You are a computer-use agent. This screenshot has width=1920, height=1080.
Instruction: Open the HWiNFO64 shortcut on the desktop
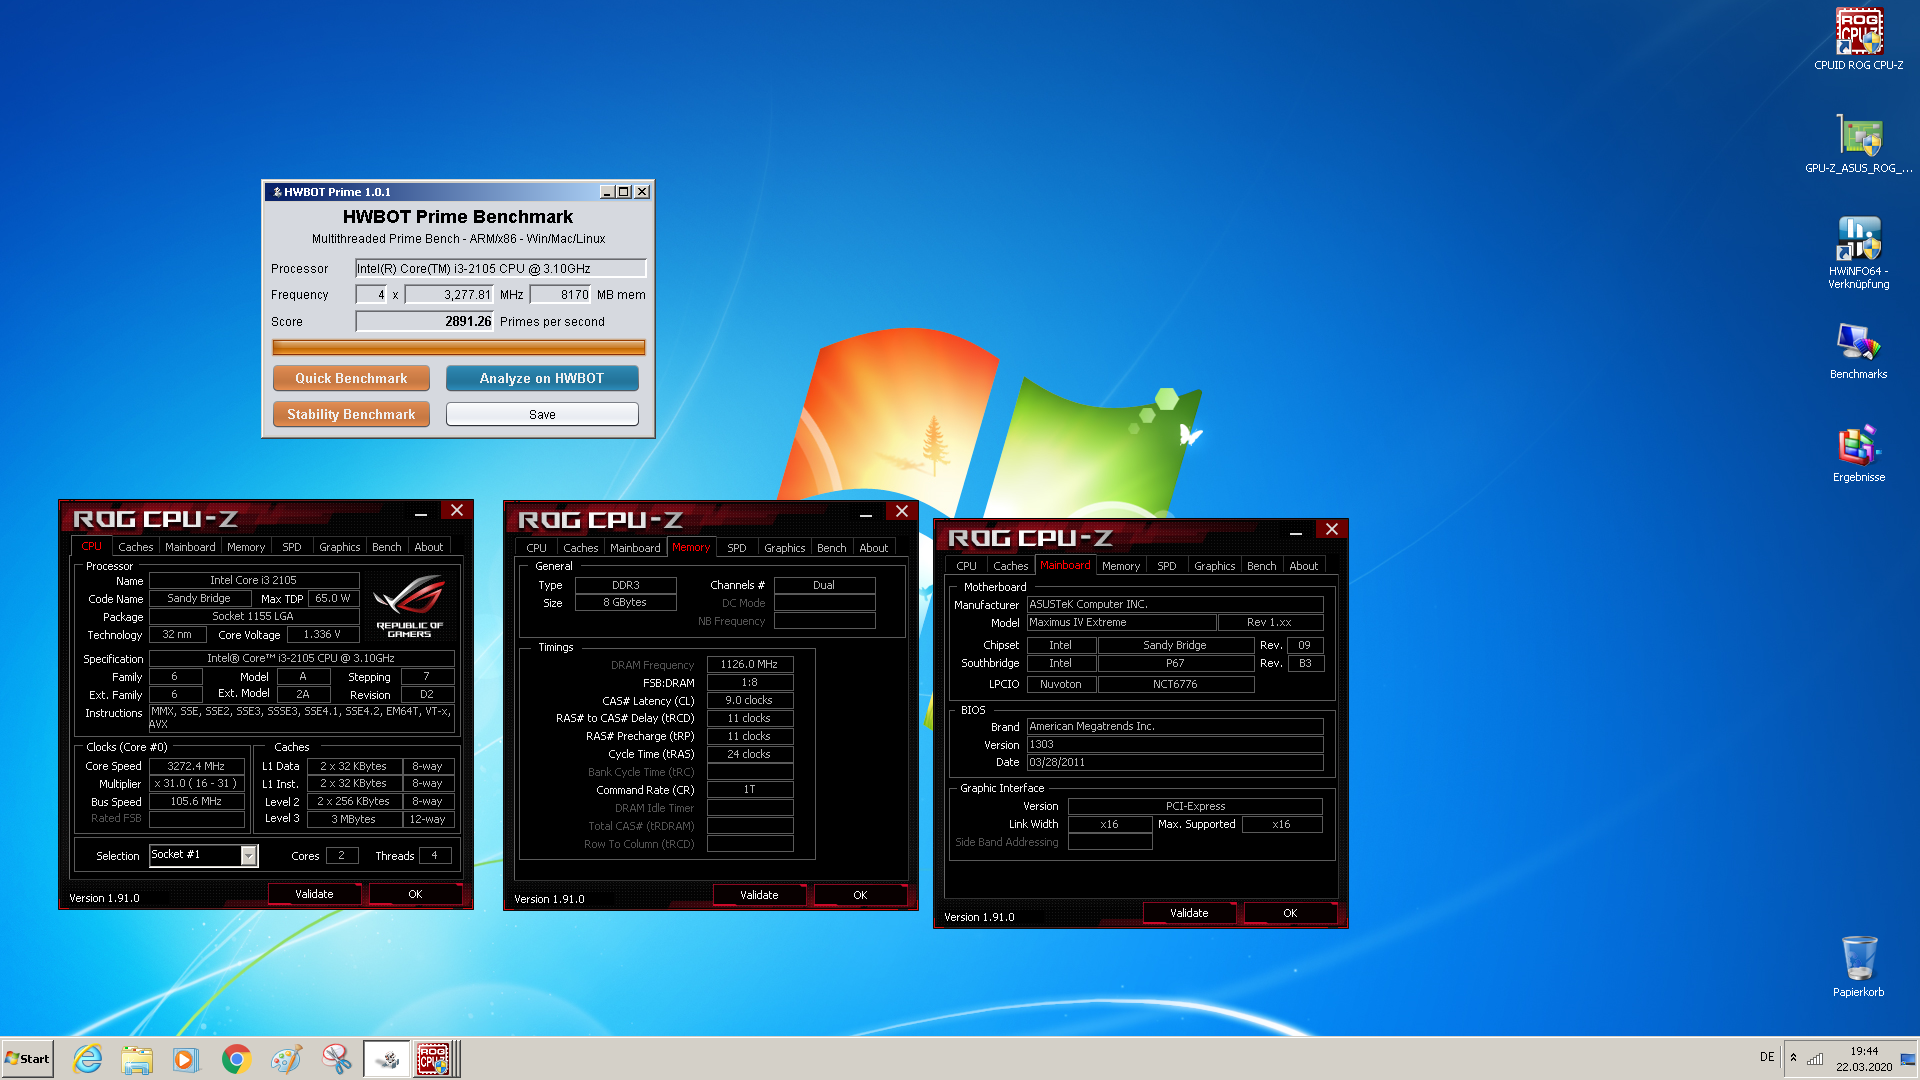click(1858, 252)
